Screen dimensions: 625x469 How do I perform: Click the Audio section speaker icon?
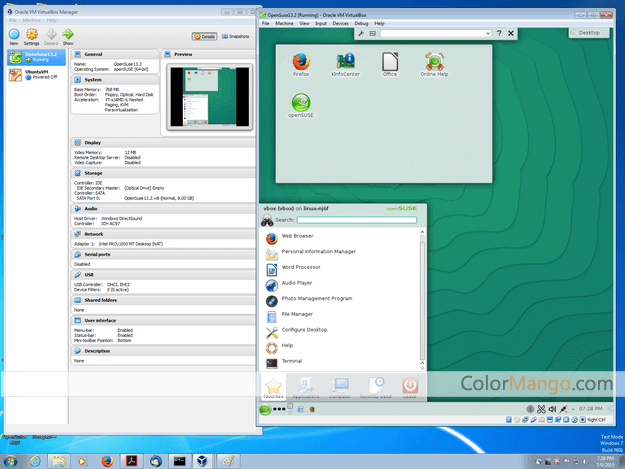tap(77, 209)
